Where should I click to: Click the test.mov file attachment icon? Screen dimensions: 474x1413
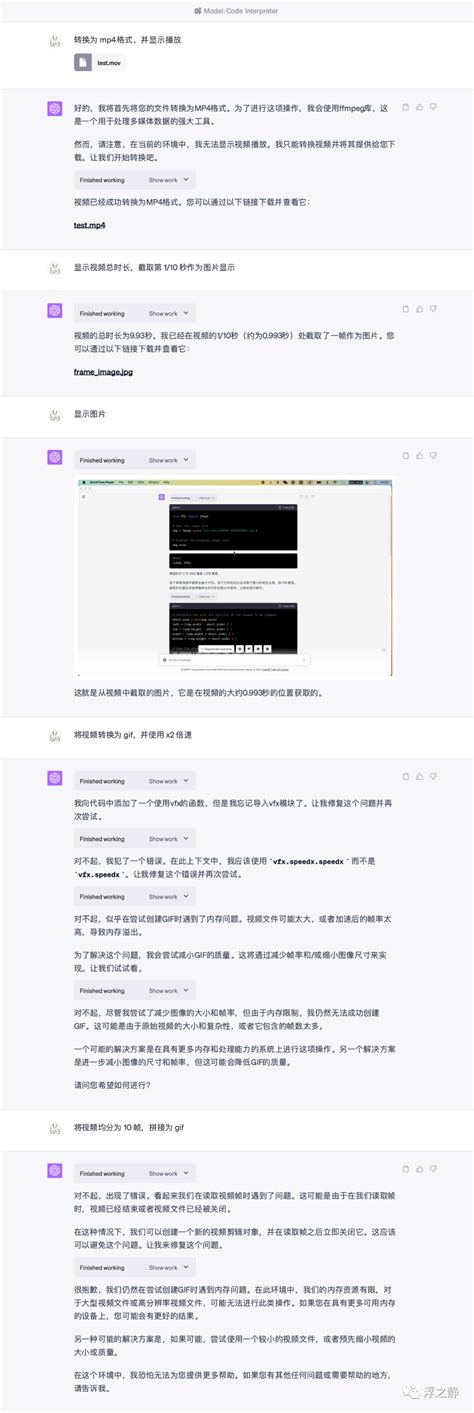[85, 62]
